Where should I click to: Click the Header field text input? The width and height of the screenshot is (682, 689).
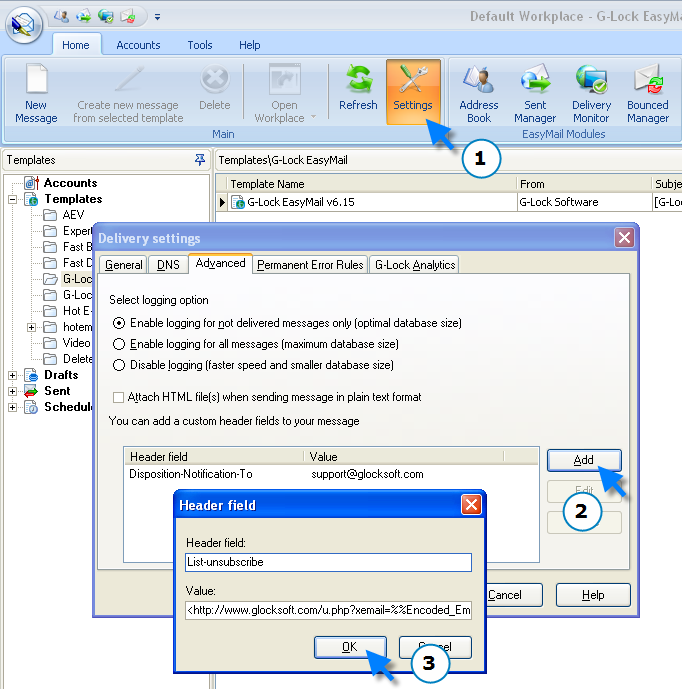(x=328, y=562)
